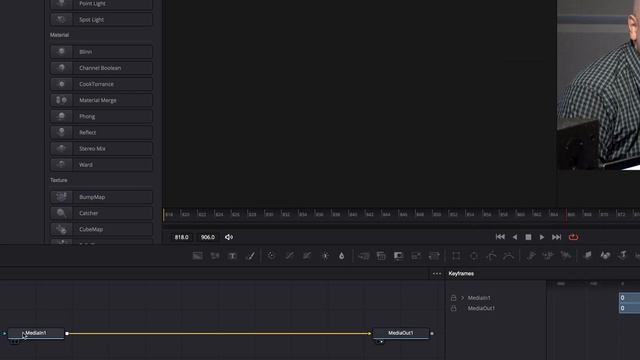The image size is (640, 360).
Task: Select the Catcher texture tool
Action: pos(101,213)
